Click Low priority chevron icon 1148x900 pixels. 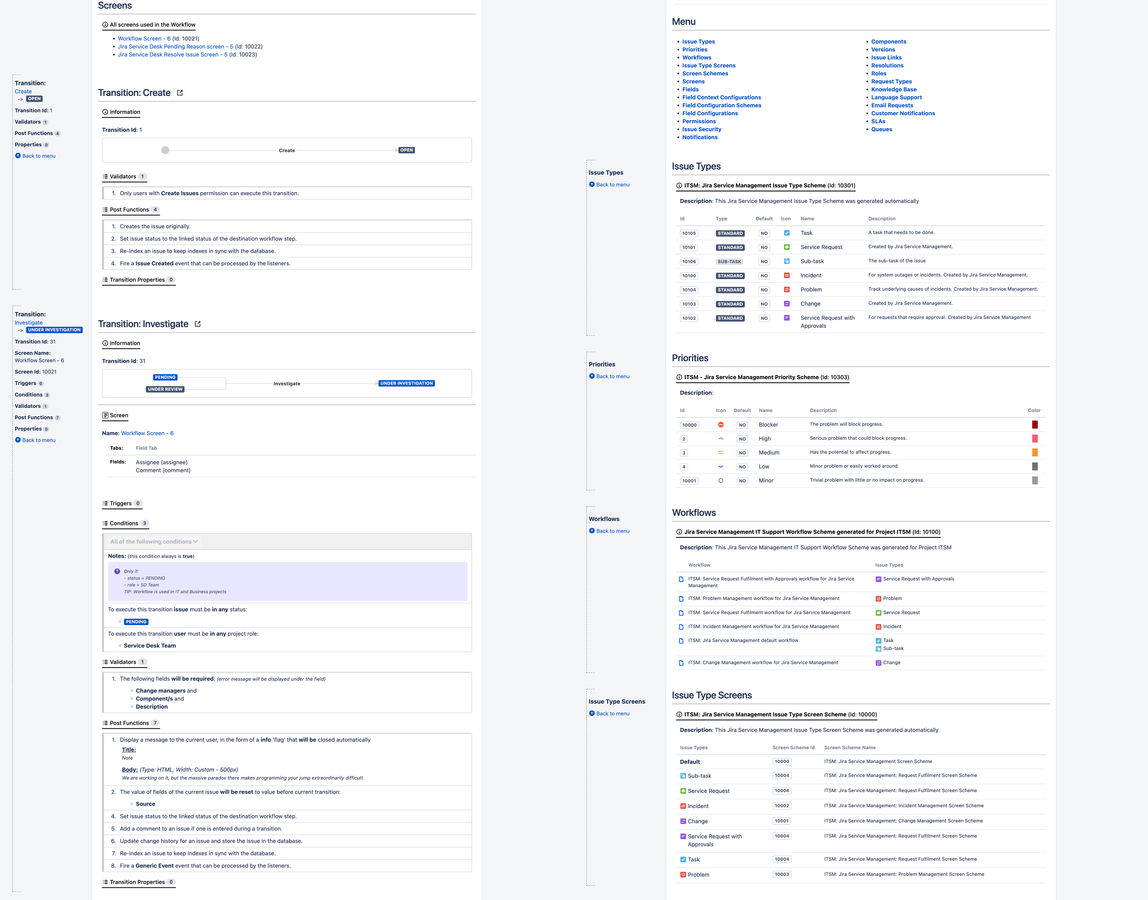720,466
